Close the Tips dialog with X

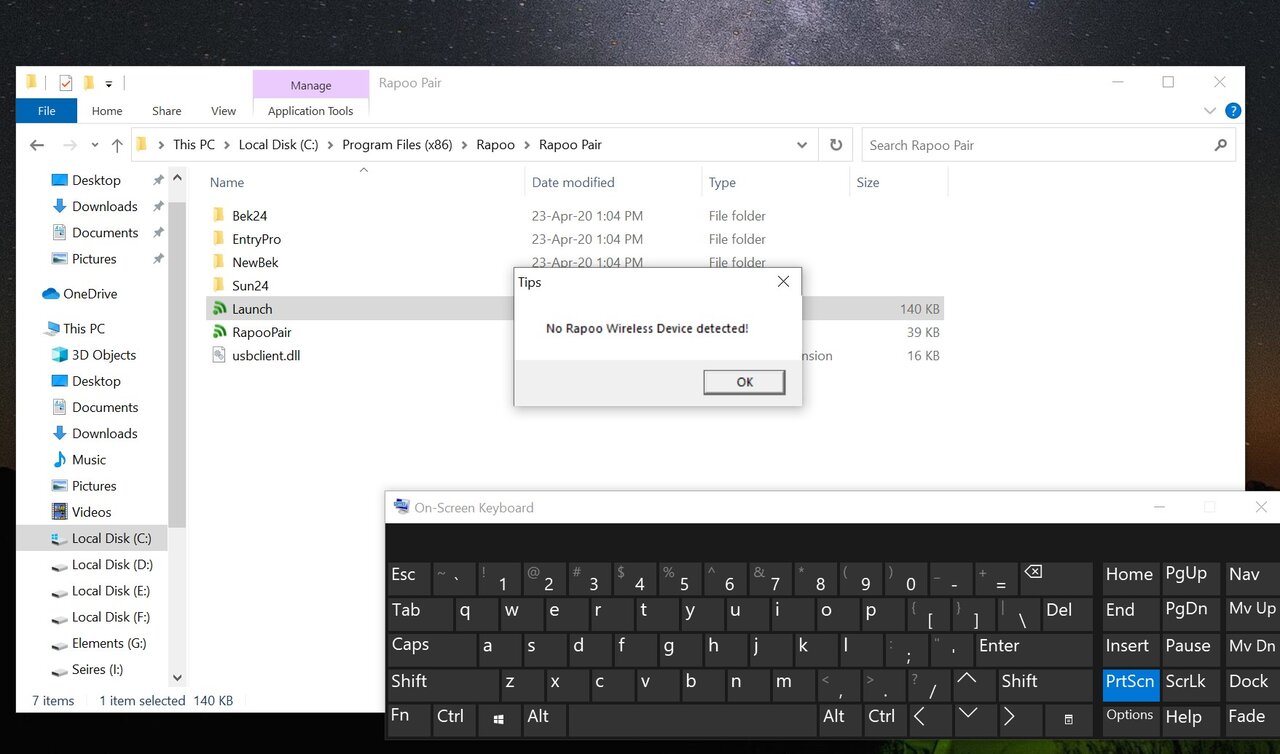783,282
